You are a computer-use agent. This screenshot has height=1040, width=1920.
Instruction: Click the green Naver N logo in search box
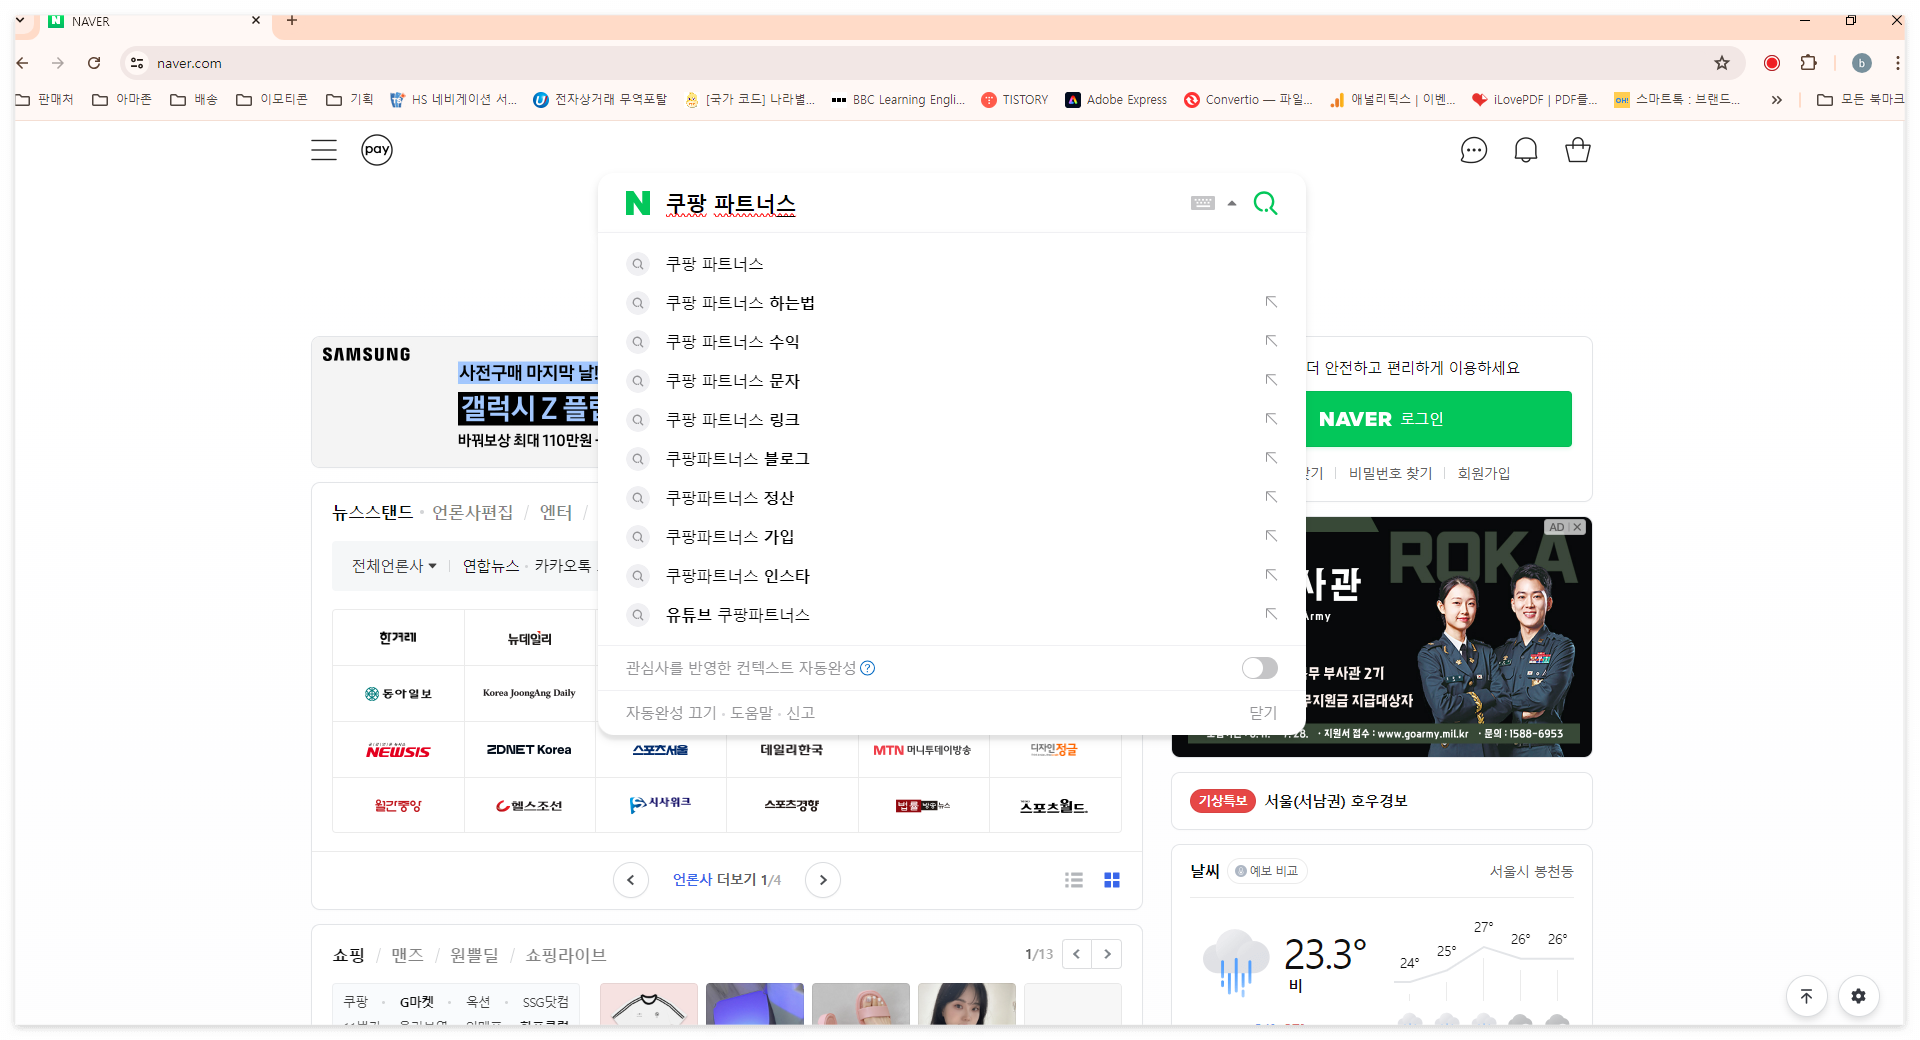tap(637, 203)
